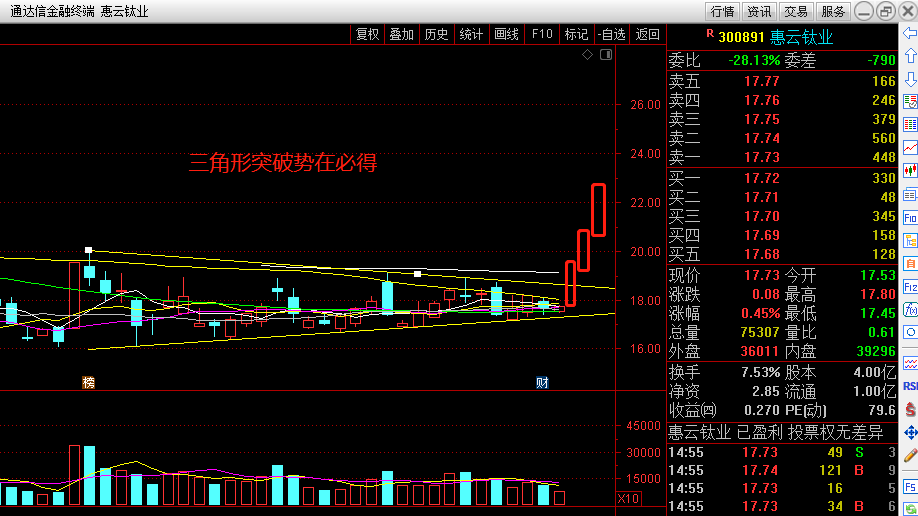Click the F10 toolbar button above chart
This screenshot has width=918, height=516.
click(x=542, y=35)
